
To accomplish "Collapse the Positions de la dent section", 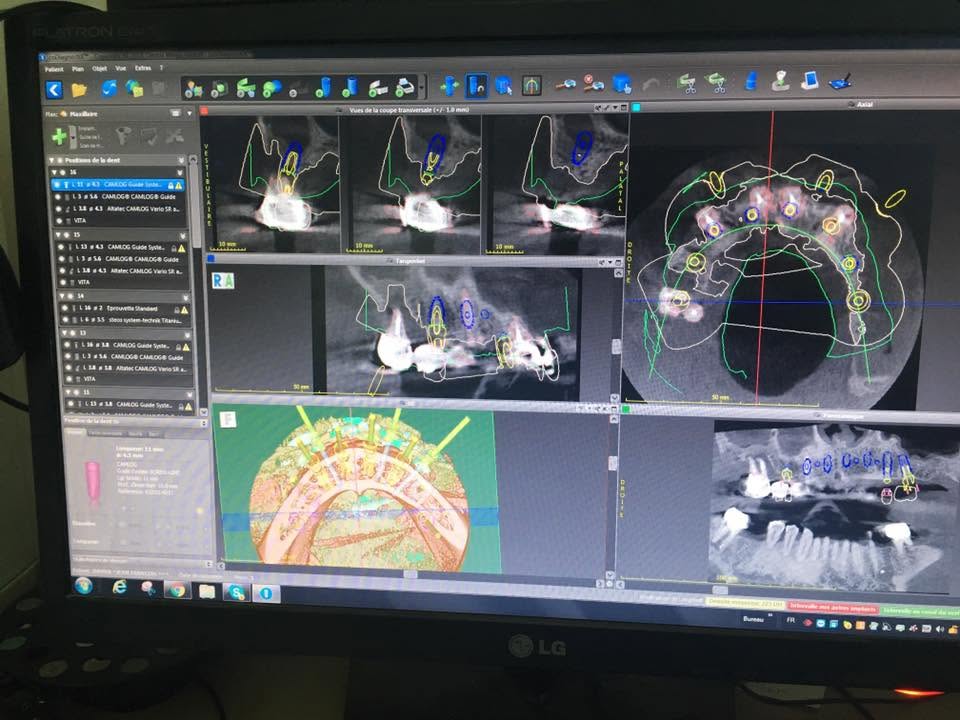I will 51,160.
